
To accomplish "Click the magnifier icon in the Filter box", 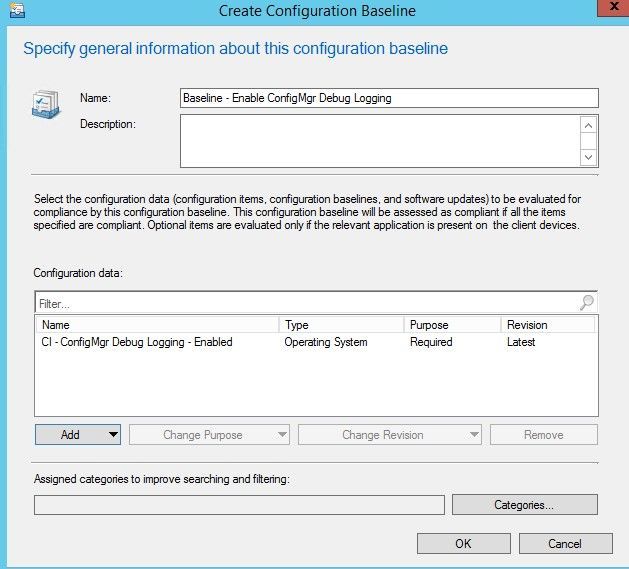I will tap(586, 303).
